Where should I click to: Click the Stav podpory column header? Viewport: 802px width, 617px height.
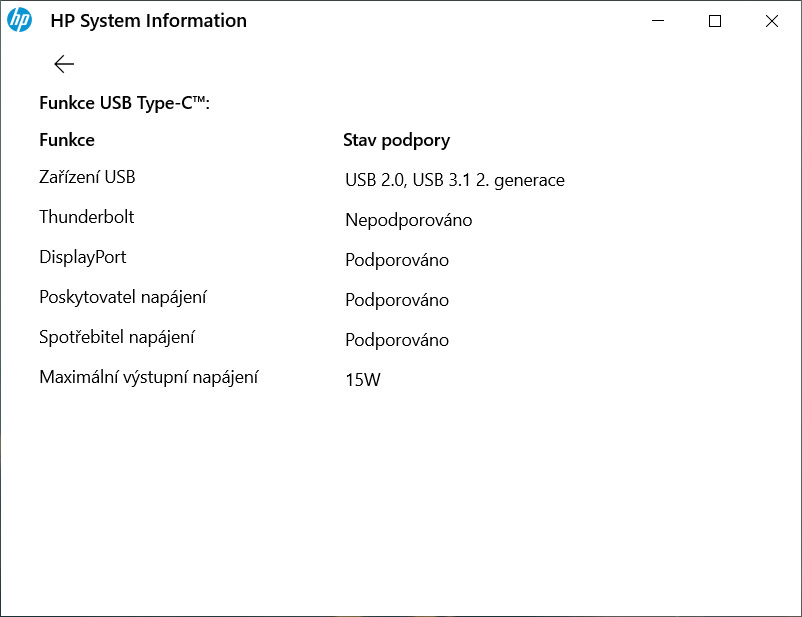click(x=396, y=140)
